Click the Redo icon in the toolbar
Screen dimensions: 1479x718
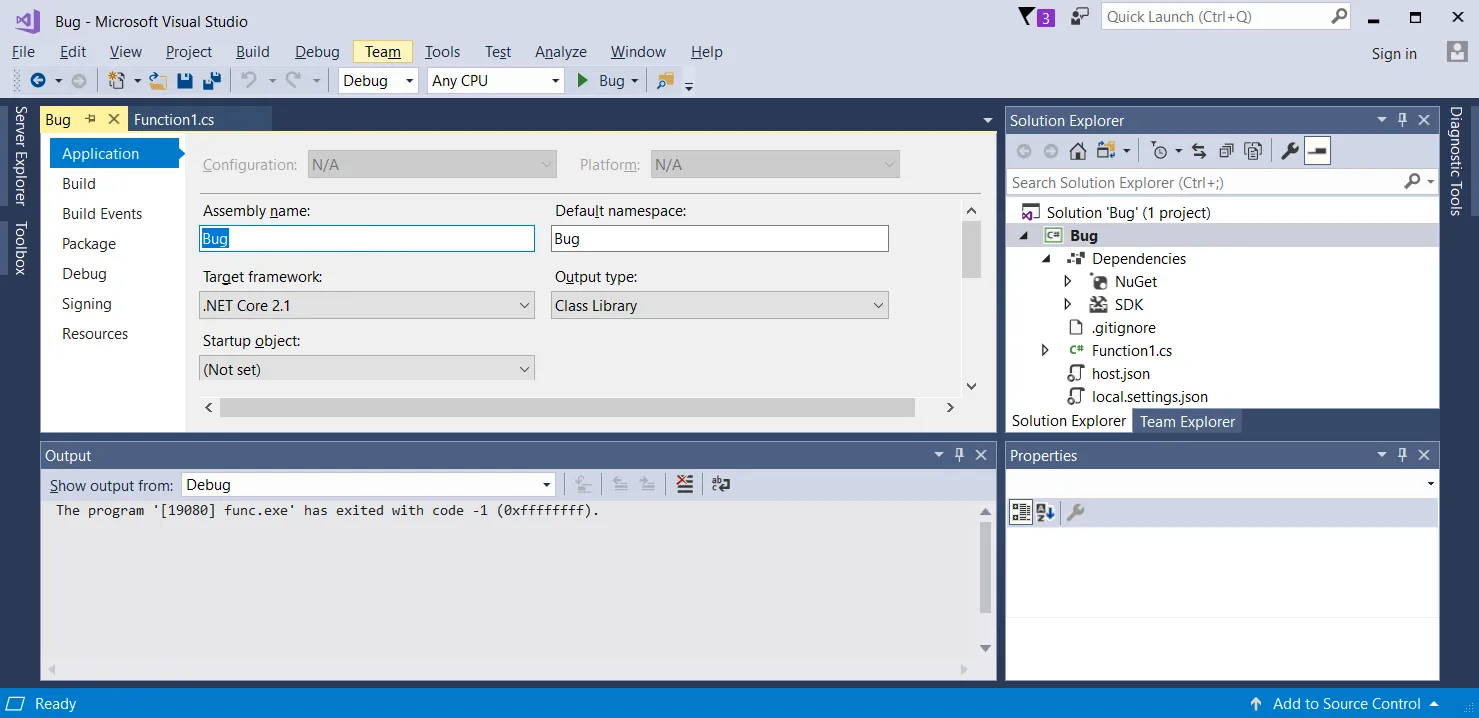click(294, 81)
